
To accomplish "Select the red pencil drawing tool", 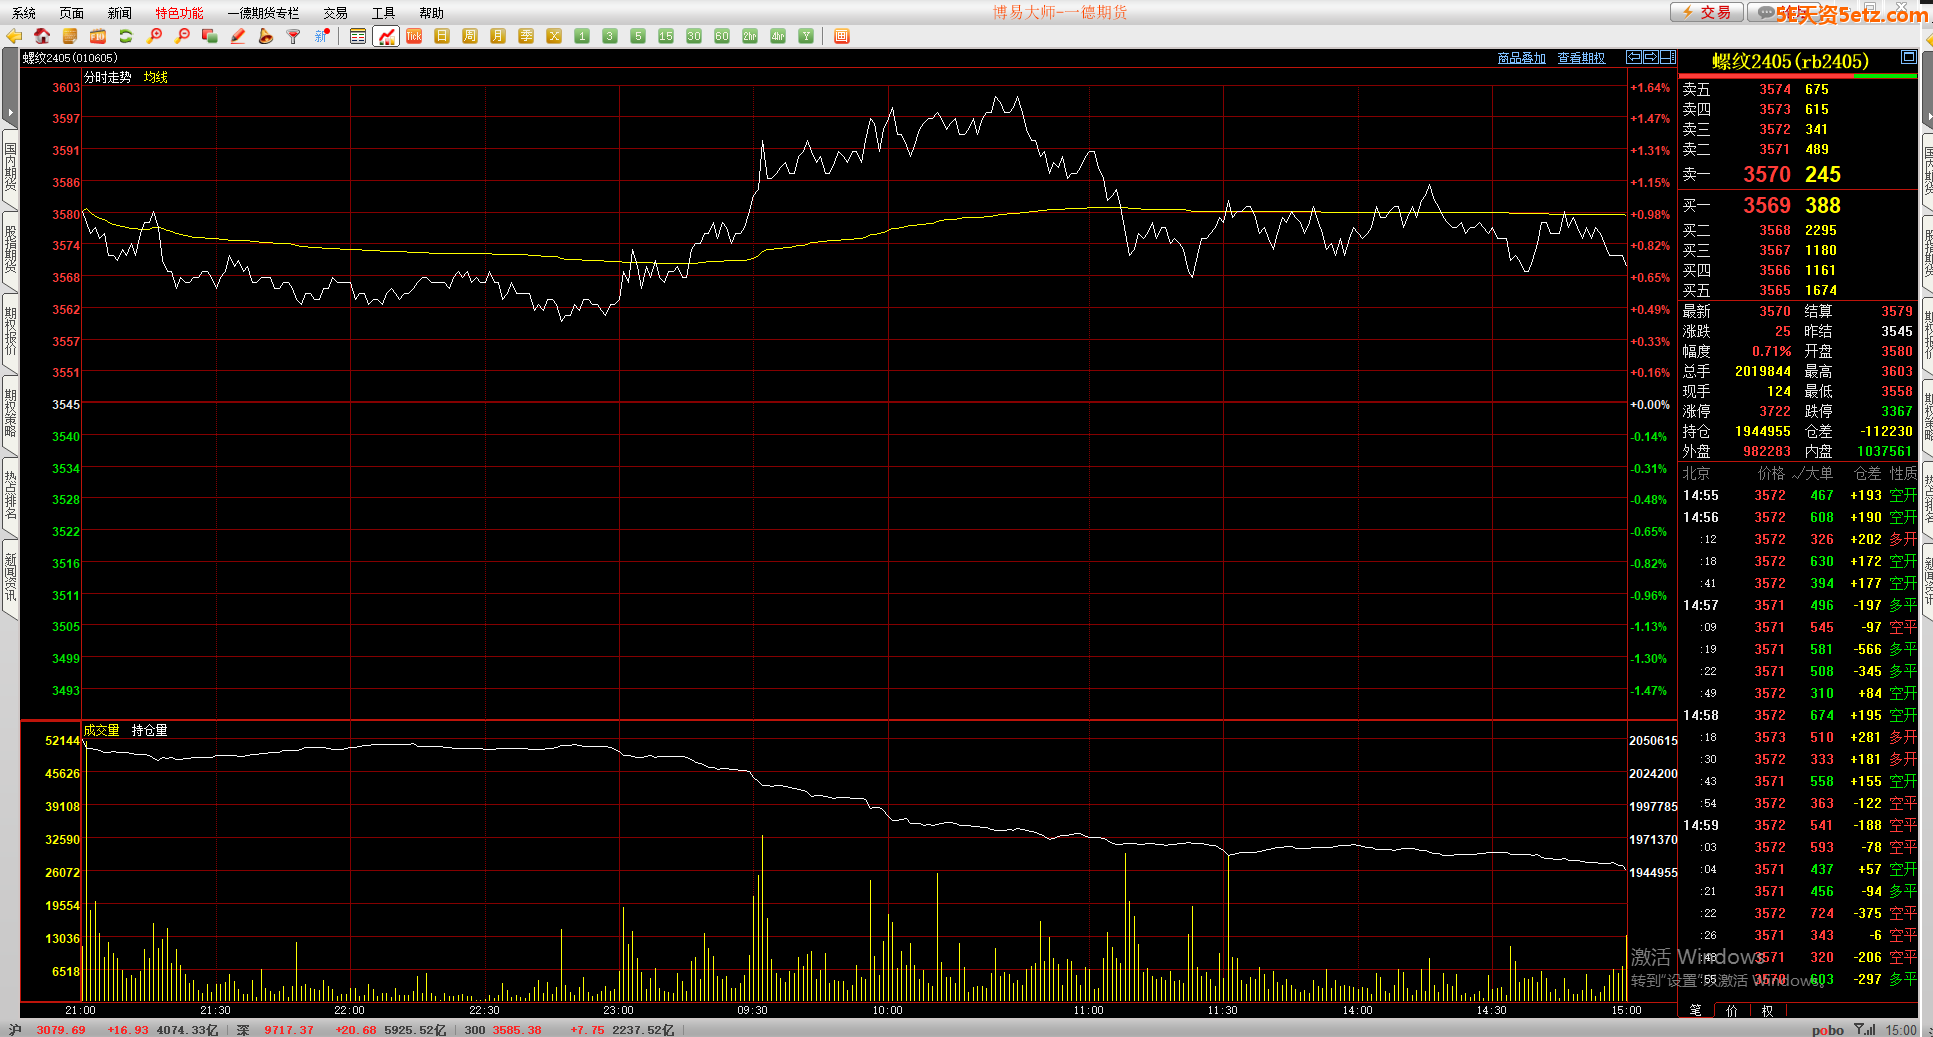I will pyautogui.click(x=238, y=36).
